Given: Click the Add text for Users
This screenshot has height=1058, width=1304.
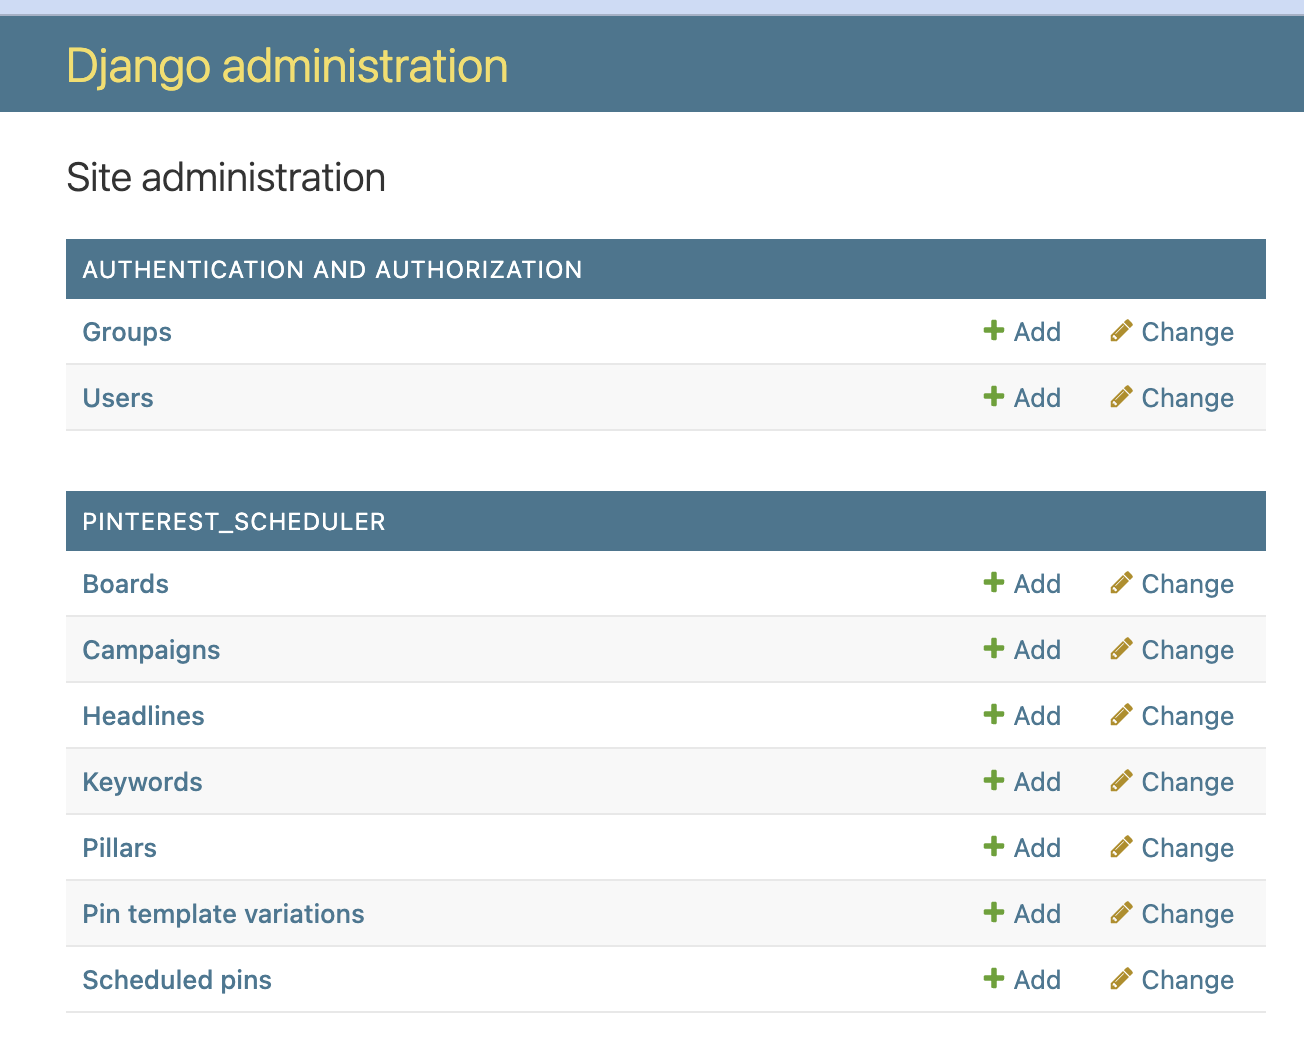Looking at the screenshot, I should (x=1037, y=398).
